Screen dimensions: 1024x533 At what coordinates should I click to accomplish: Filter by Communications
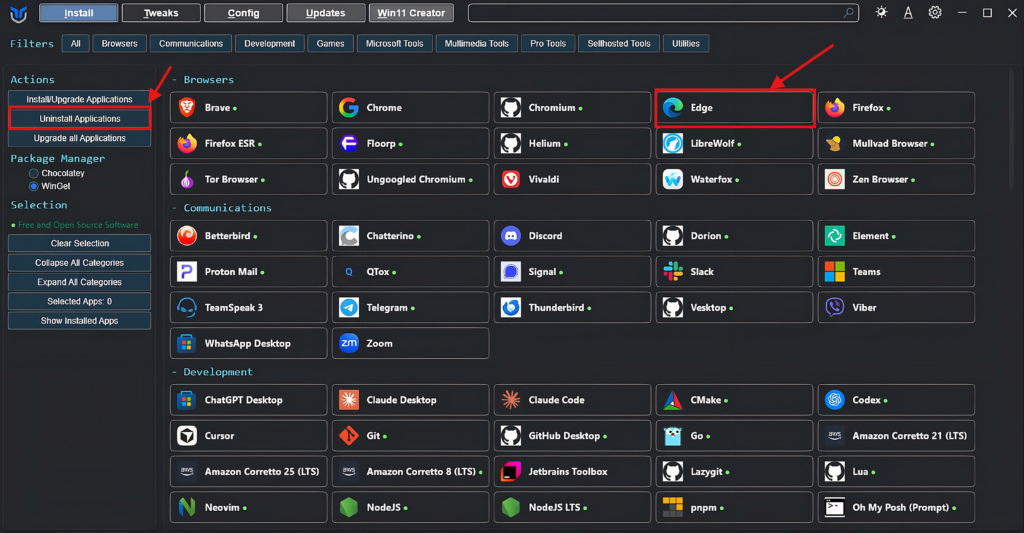tap(191, 44)
